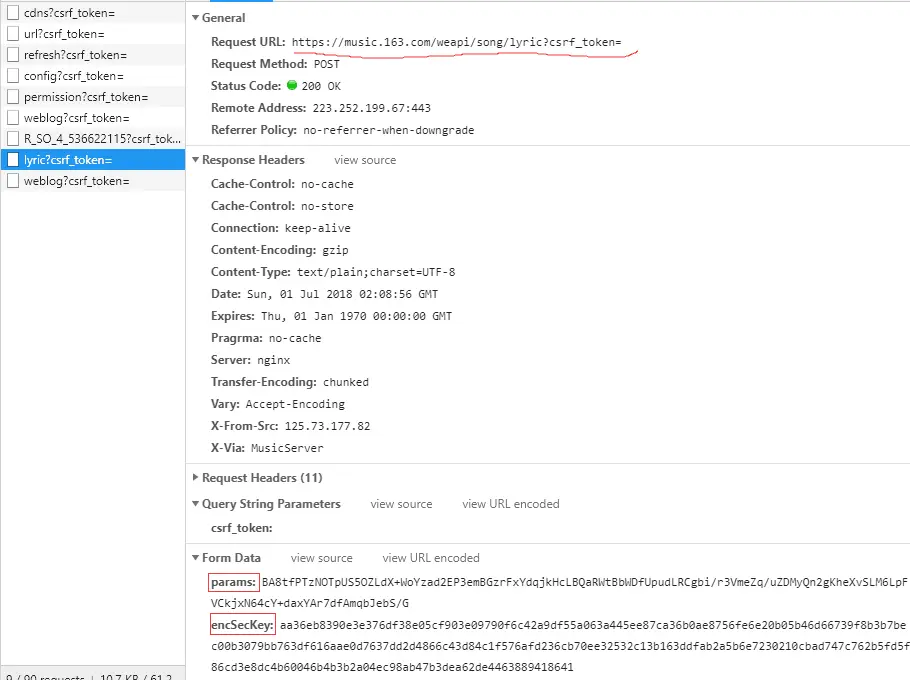
Task: Click the Server nginx value
Action: (x=274, y=361)
